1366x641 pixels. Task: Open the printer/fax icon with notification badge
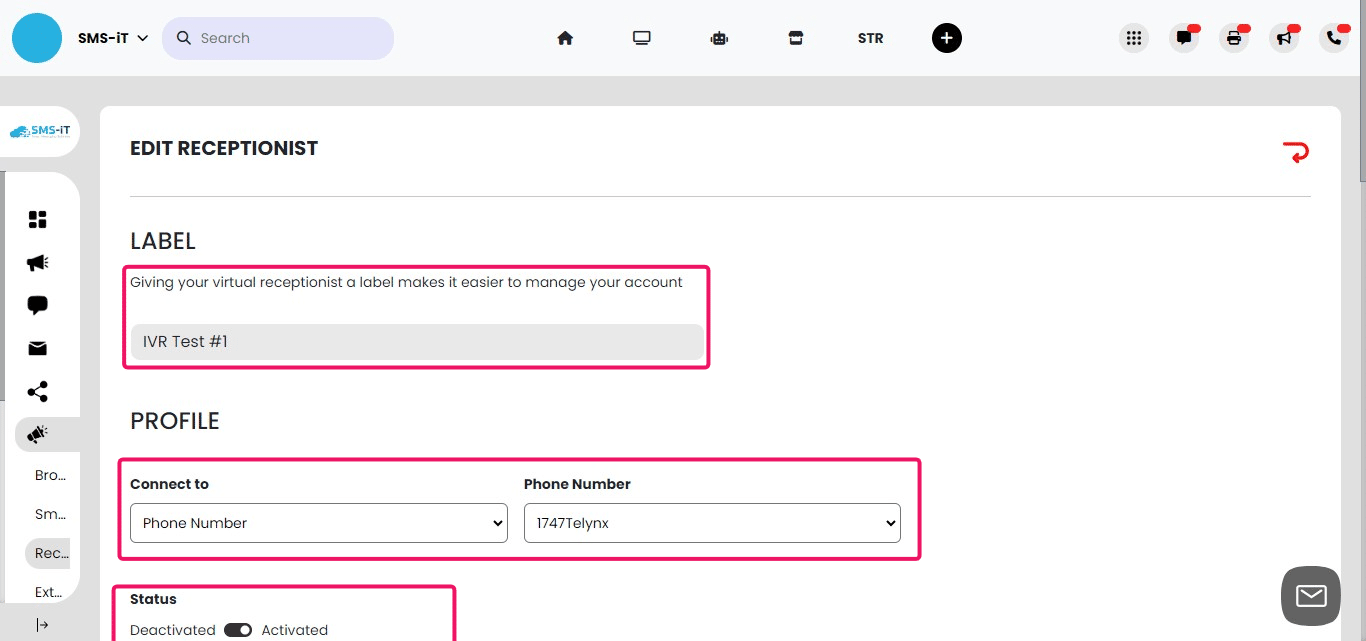[x=1233, y=37]
